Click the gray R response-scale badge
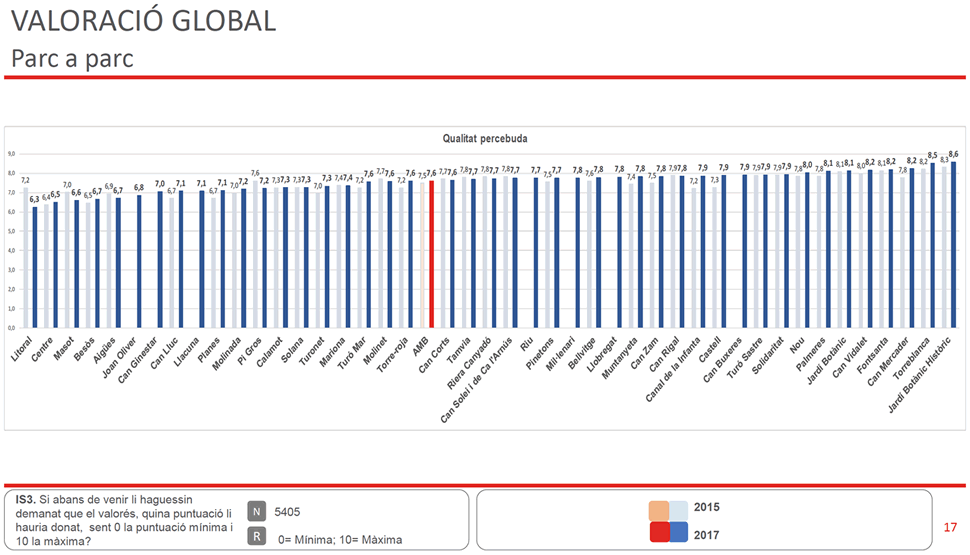The image size is (970, 555). click(257, 537)
